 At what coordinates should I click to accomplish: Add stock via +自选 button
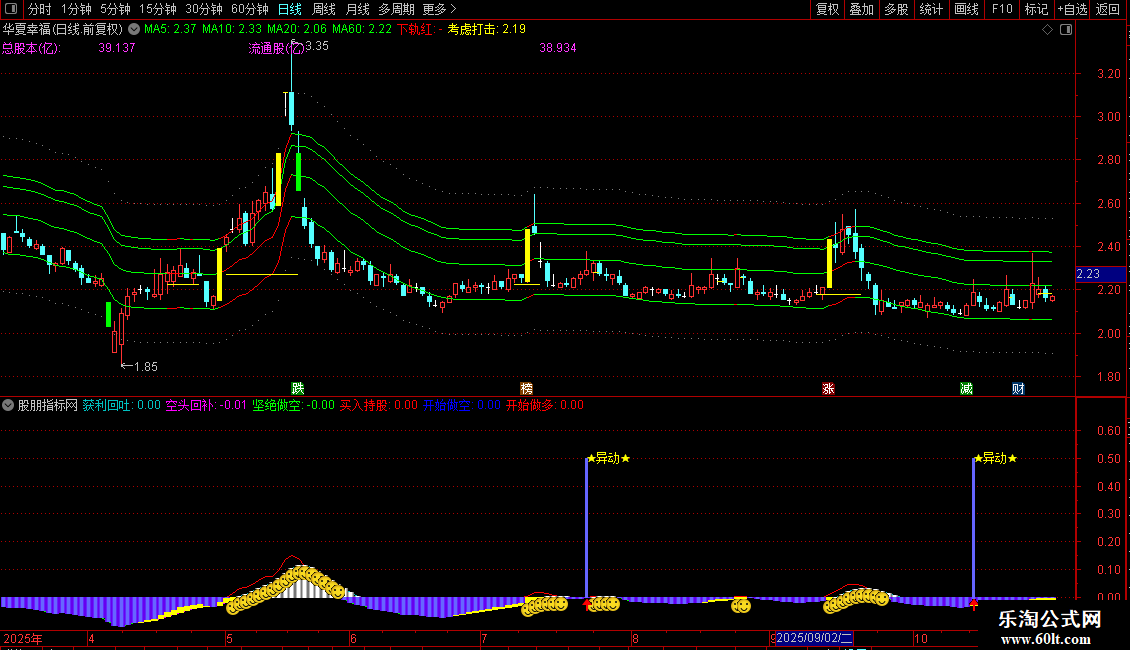(x=1072, y=9)
